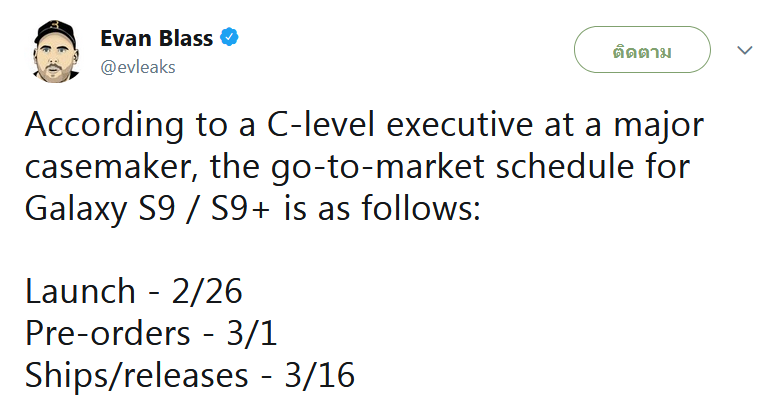Click the 'Ships/releases - 3/16' line
This screenshot has height=401, width=758.
click(x=190, y=375)
